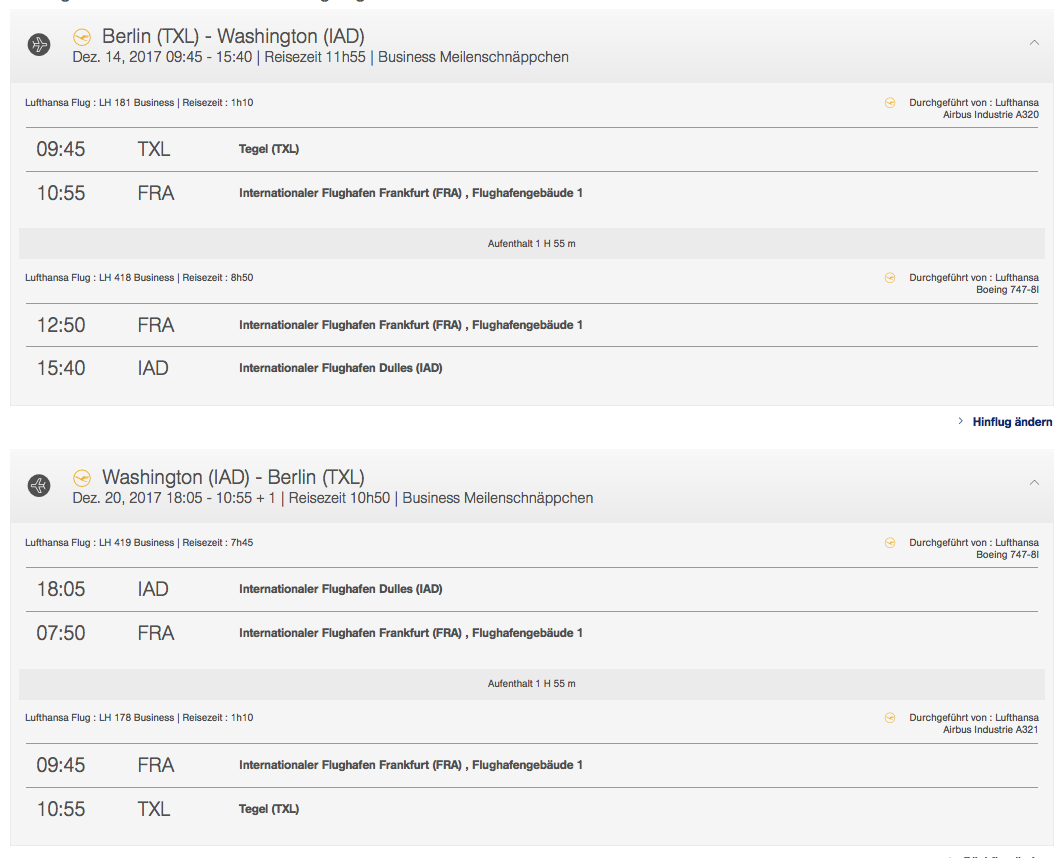Select the 15:40 IAD arrival row
1064x858 pixels.
coord(531,368)
